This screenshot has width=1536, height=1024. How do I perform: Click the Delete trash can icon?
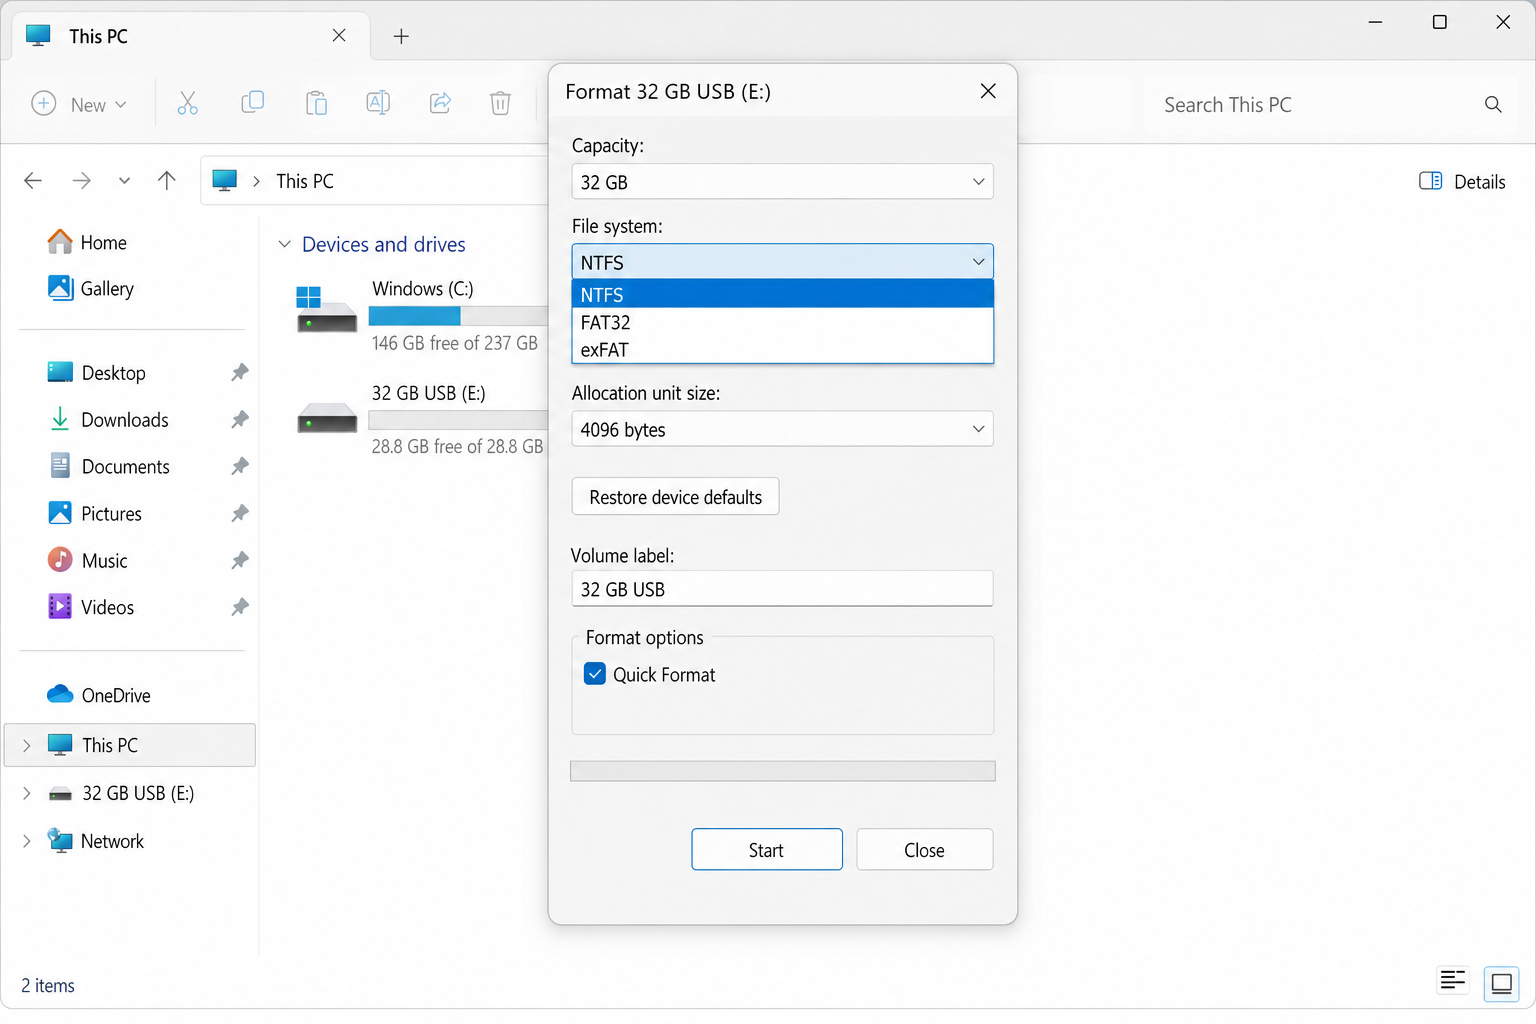point(500,103)
